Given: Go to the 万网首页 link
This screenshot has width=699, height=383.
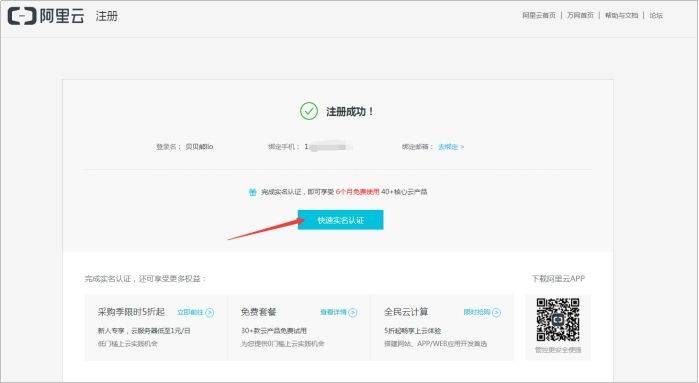Looking at the screenshot, I should (x=580, y=15).
